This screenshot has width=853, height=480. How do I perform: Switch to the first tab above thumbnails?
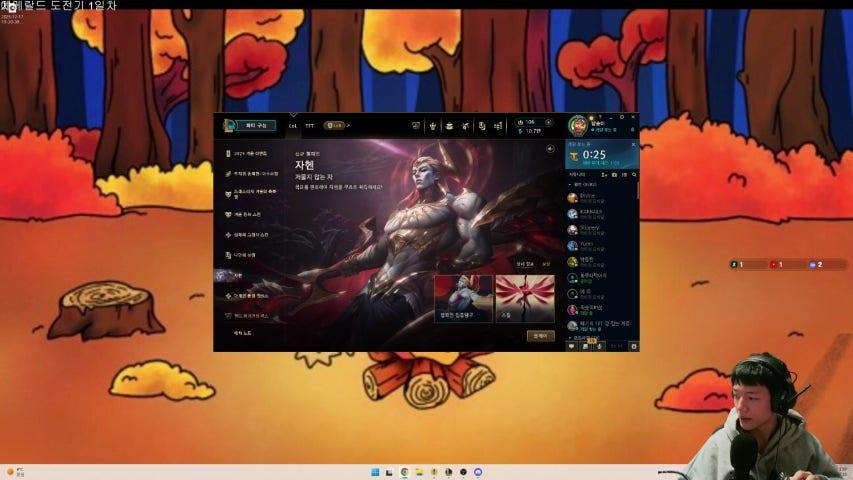click(x=524, y=264)
